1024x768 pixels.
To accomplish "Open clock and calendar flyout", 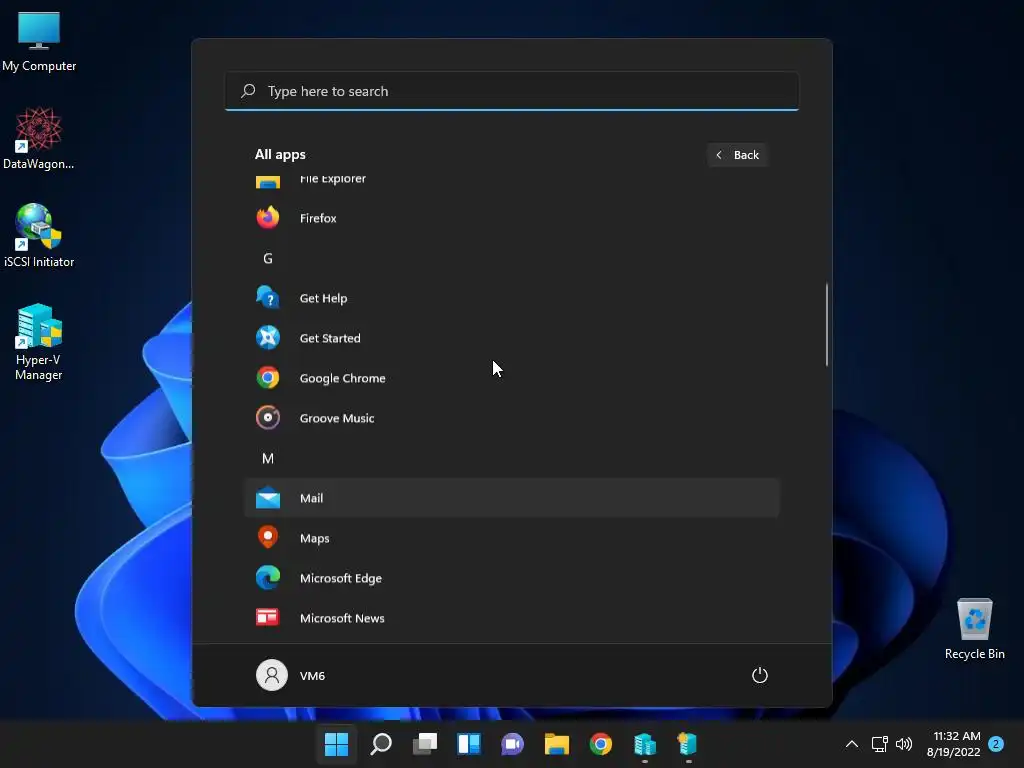I will click(953, 744).
